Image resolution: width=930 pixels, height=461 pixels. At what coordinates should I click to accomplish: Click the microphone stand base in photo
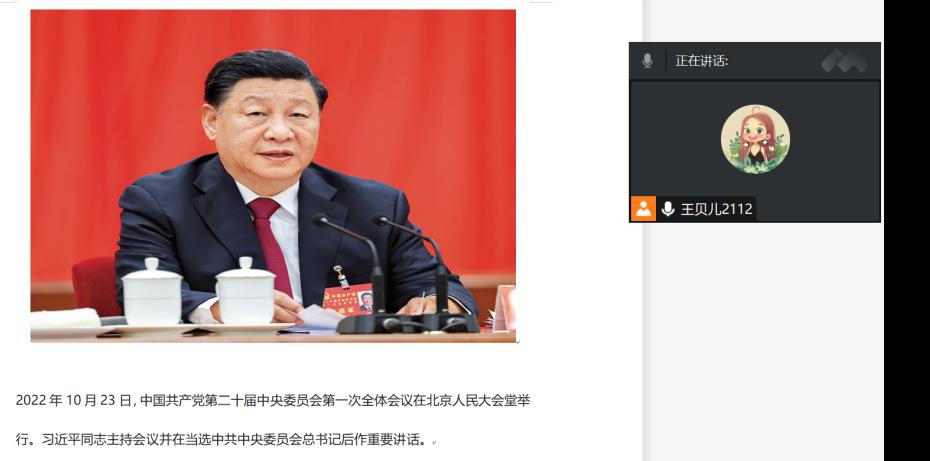pos(408,323)
